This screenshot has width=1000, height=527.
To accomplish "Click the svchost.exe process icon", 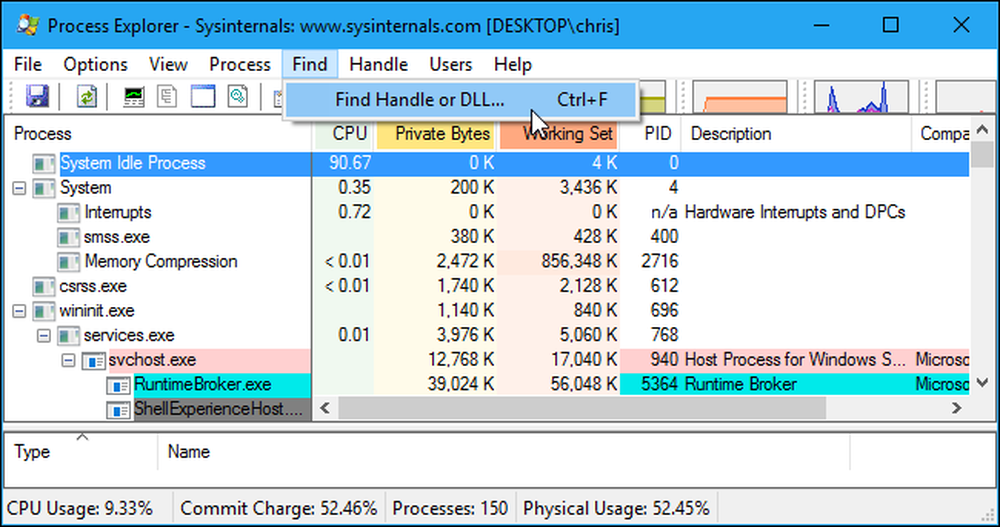I will (93, 360).
